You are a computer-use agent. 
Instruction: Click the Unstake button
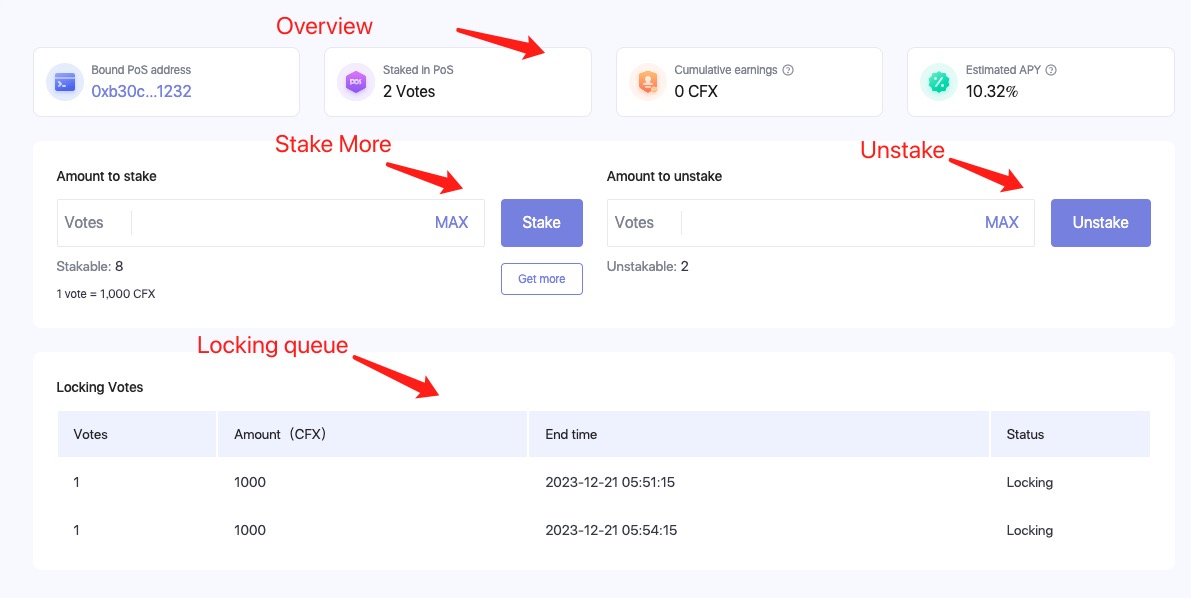(1100, 222)
